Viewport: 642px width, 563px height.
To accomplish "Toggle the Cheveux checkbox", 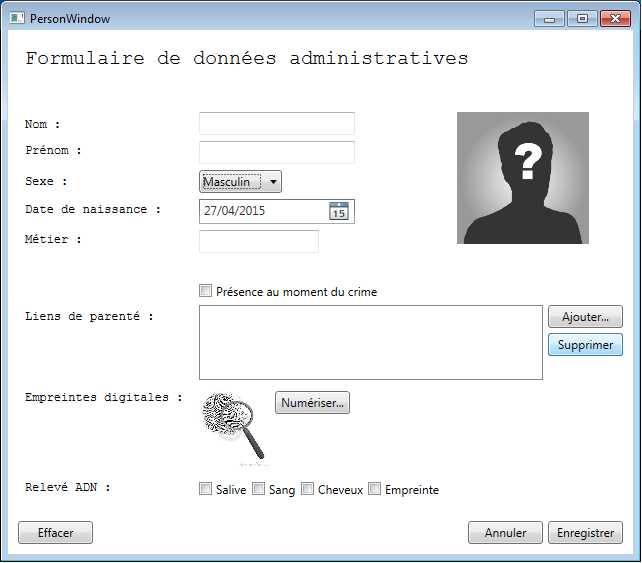I will coord(308,489).
